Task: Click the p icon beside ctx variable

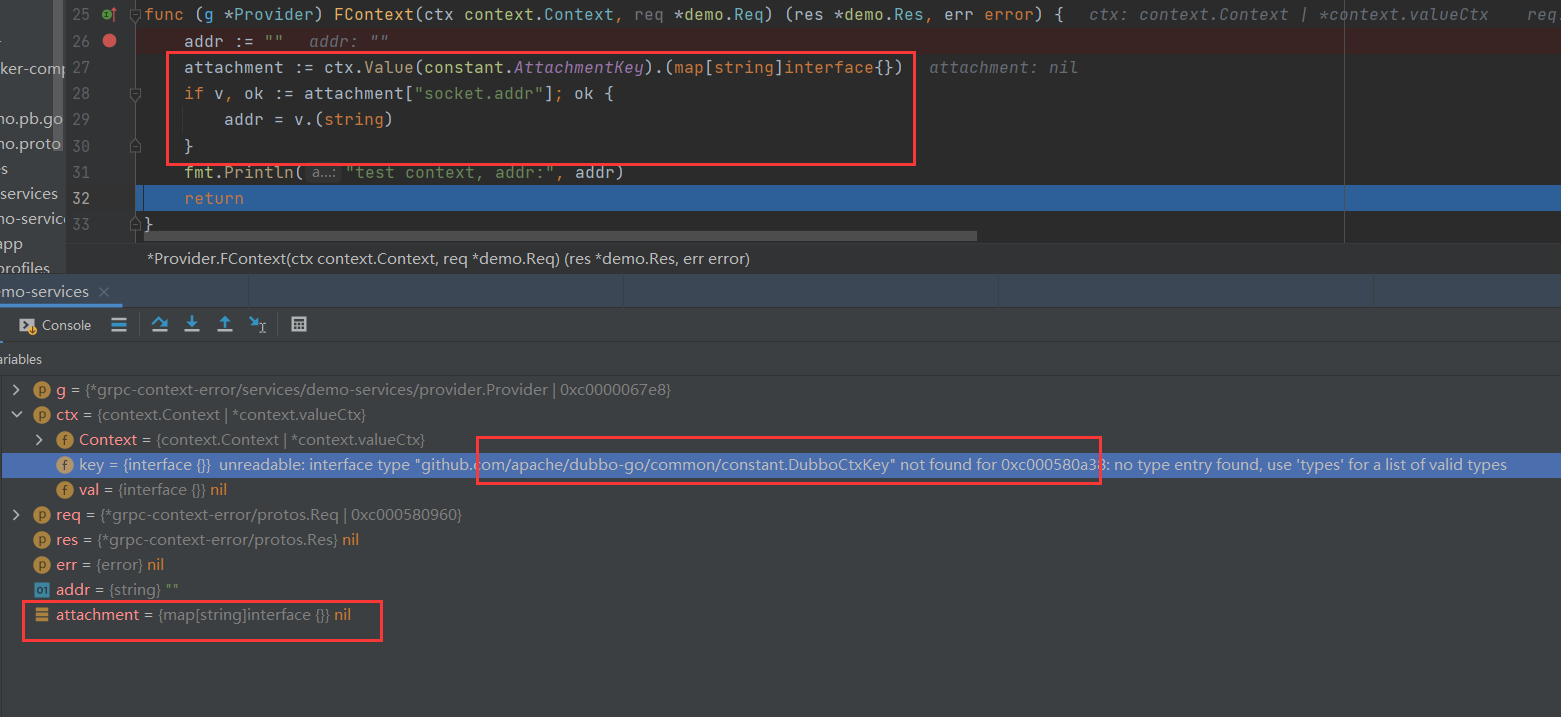Action: coord(42,415)
